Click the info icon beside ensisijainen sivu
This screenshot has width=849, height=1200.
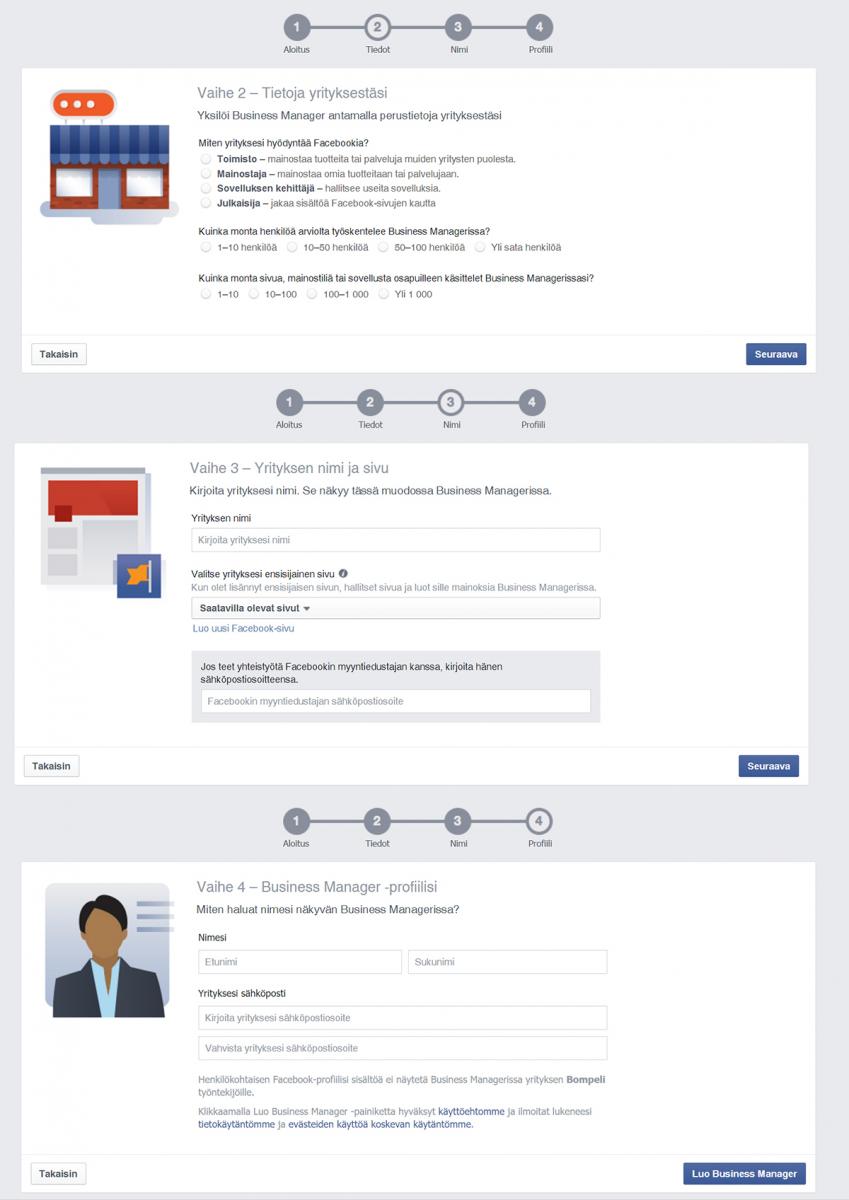(343, 574)
